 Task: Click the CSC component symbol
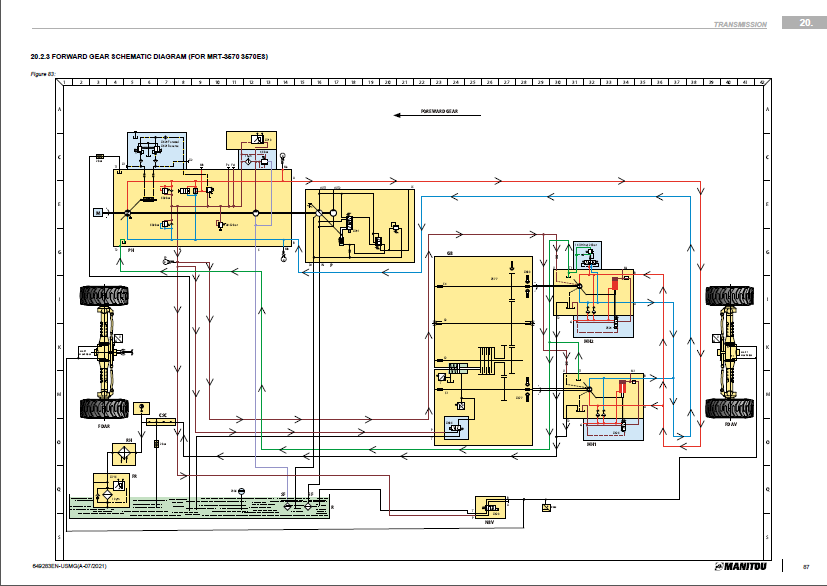[161, 422]
